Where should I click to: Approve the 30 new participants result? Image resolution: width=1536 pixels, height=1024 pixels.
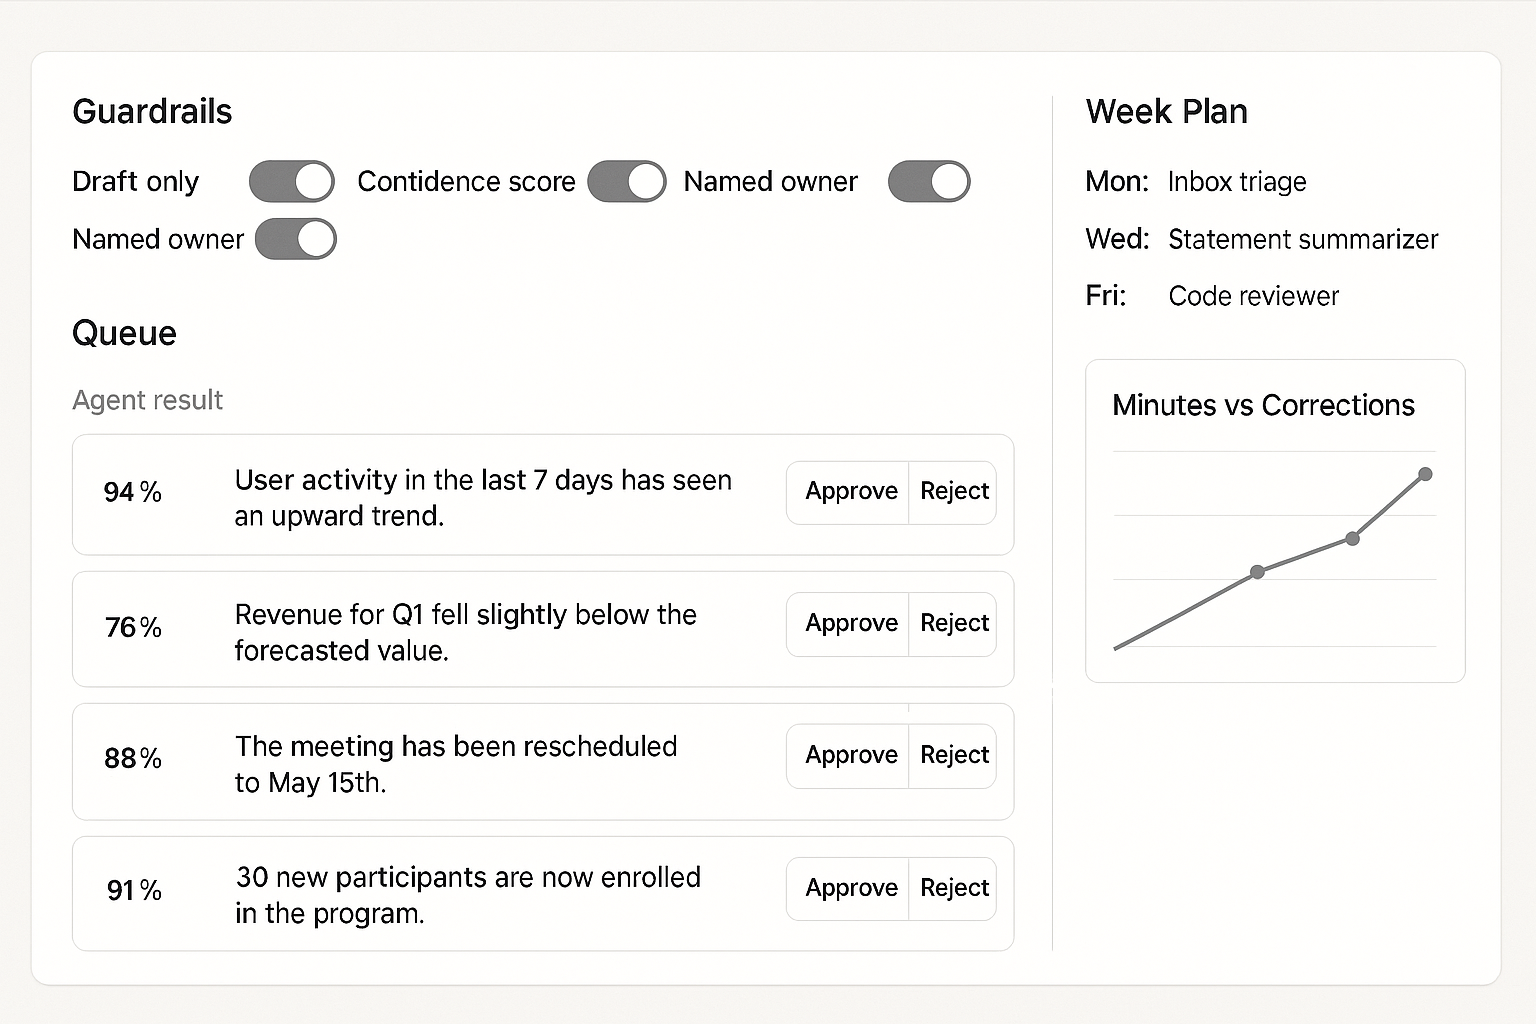(850, 888)
